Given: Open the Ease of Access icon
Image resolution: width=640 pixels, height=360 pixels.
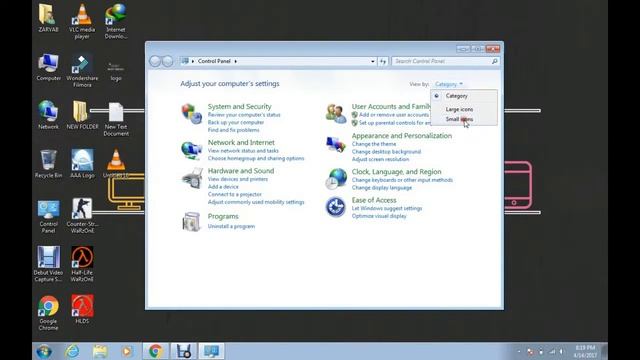Looking at the screenshot, I should coord(336,207).
